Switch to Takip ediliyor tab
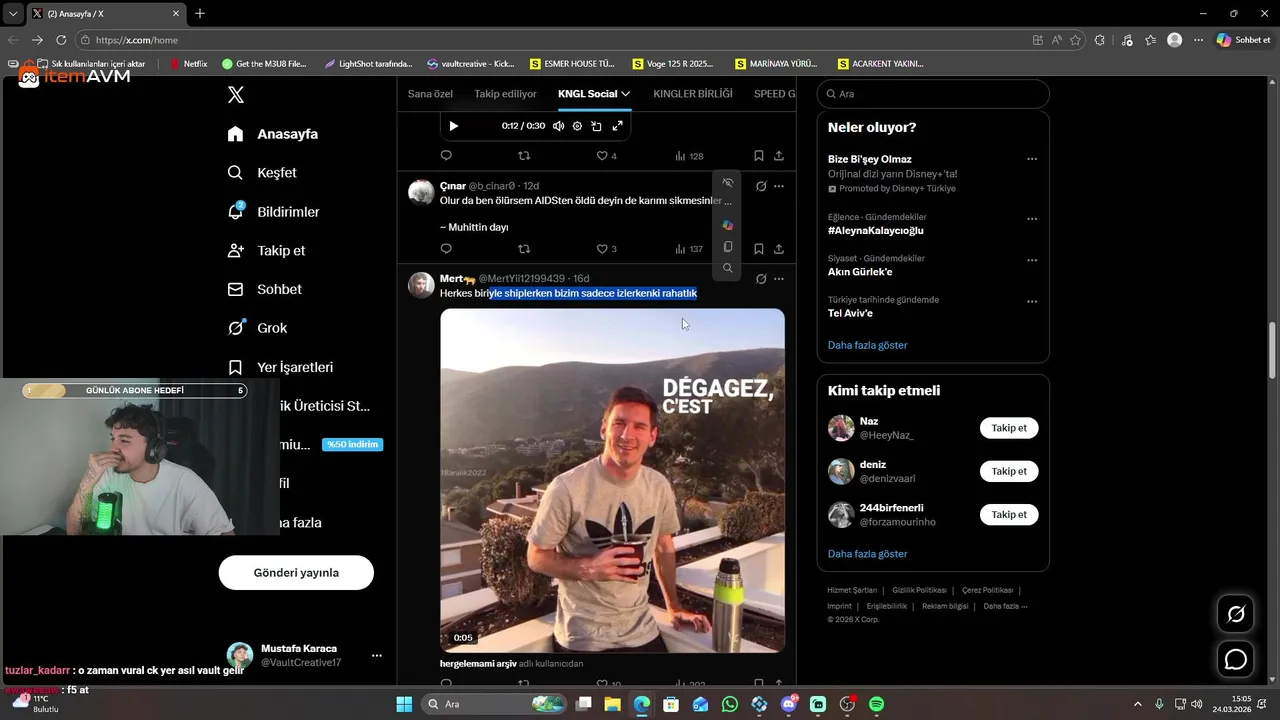This screenshot has width=1280, height=720. (x=505, y=94)
